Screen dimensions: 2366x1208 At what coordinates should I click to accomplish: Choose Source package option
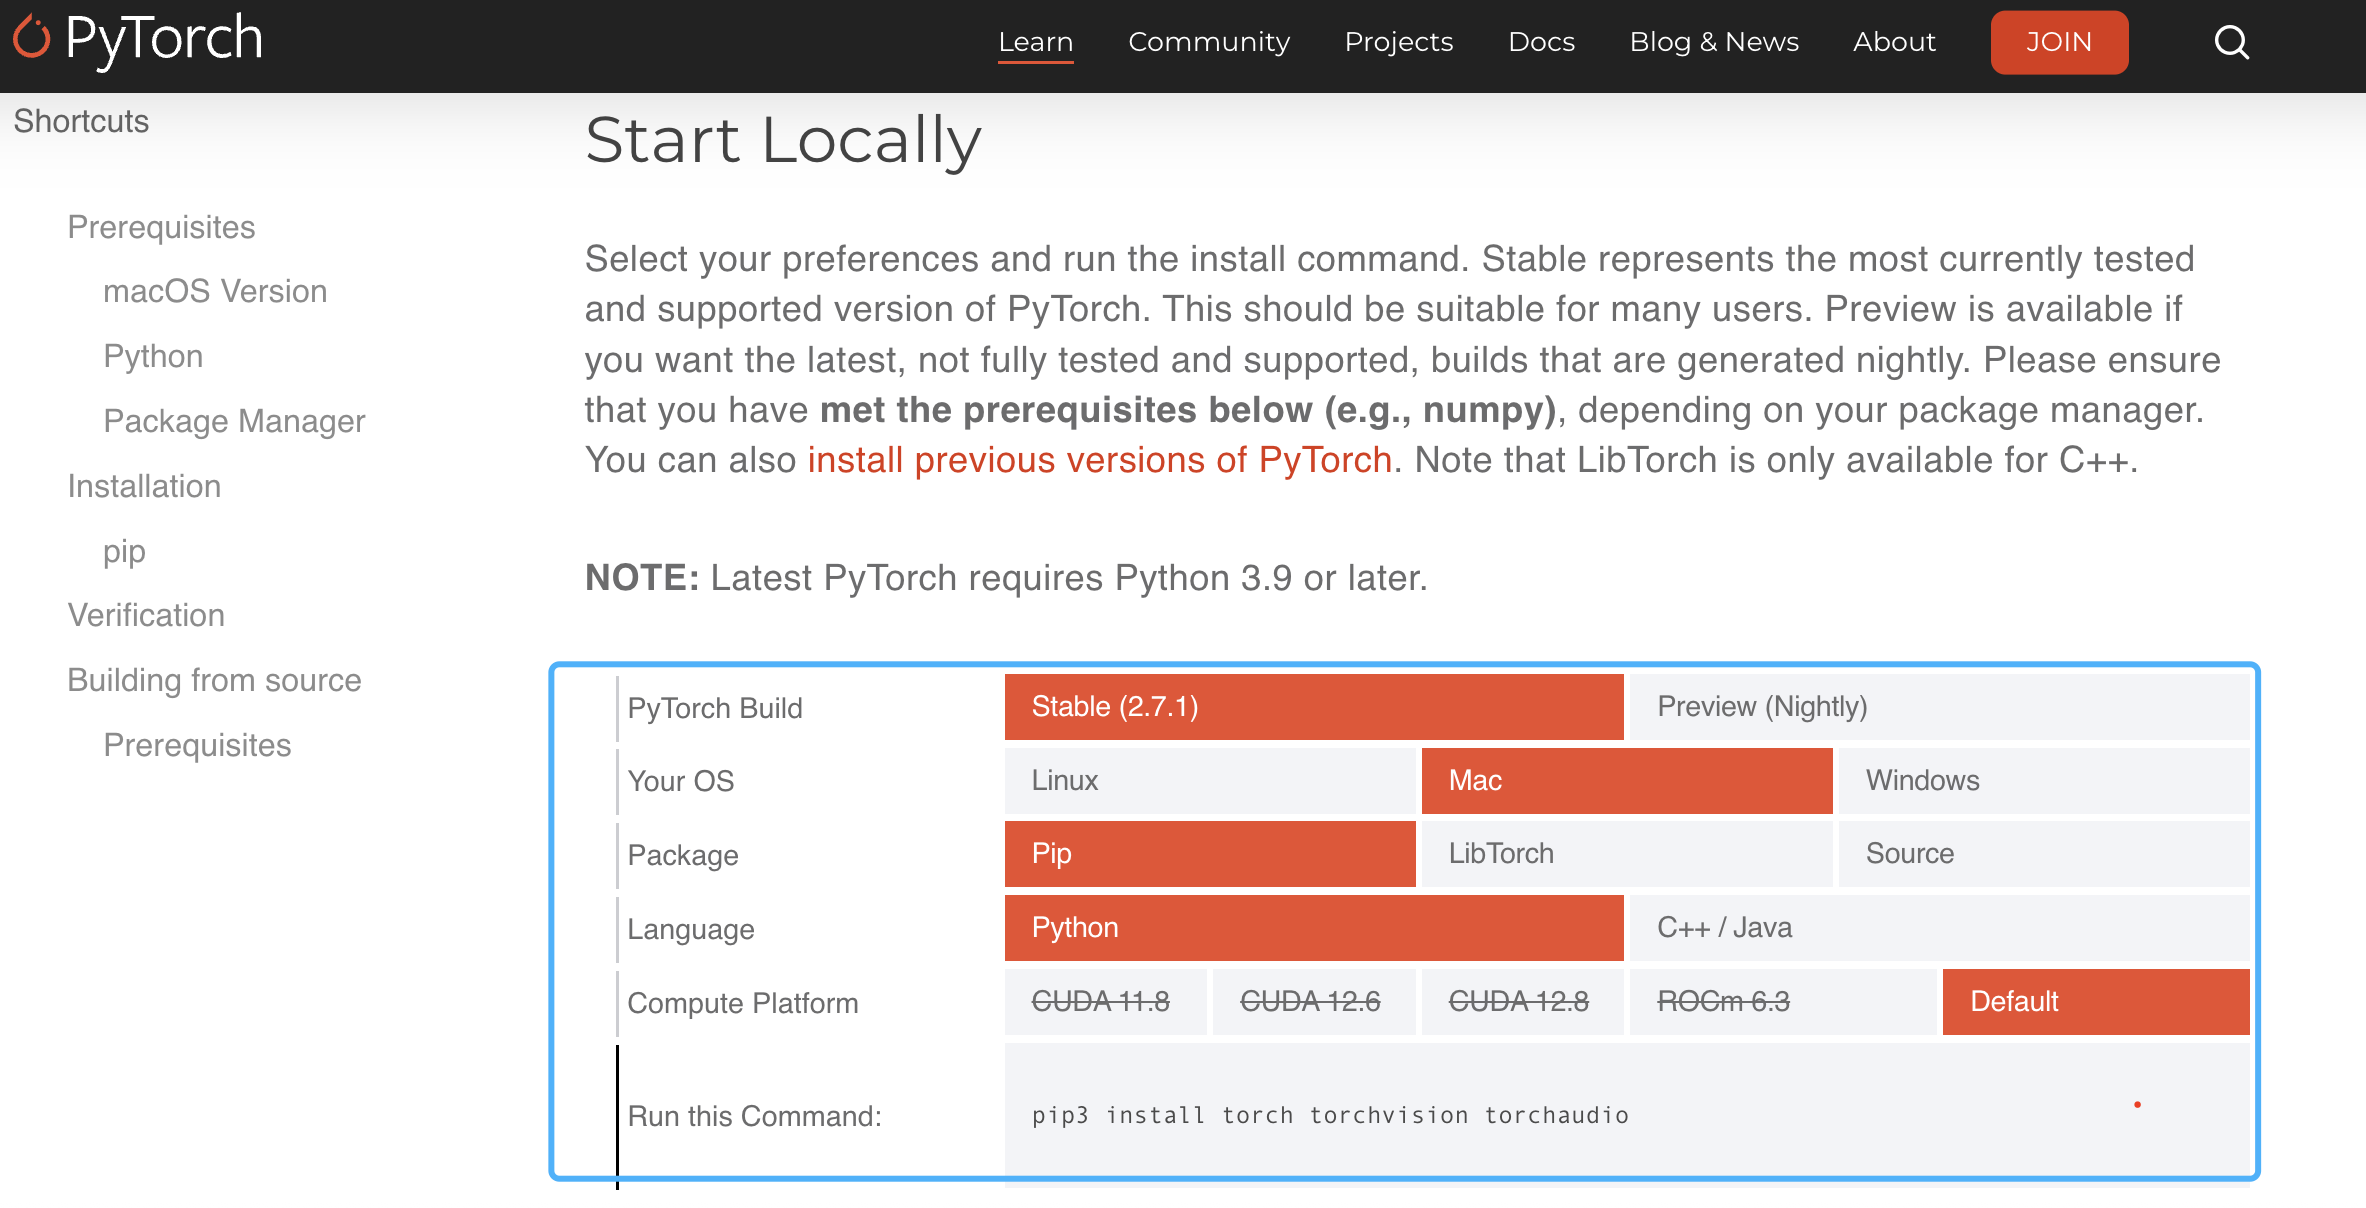(x=2043, y=854)
